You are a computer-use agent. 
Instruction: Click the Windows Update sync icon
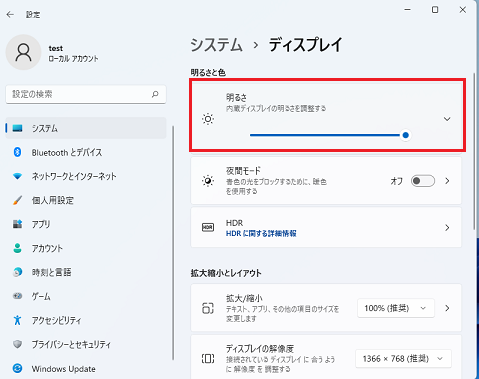(x=17, y=368)
